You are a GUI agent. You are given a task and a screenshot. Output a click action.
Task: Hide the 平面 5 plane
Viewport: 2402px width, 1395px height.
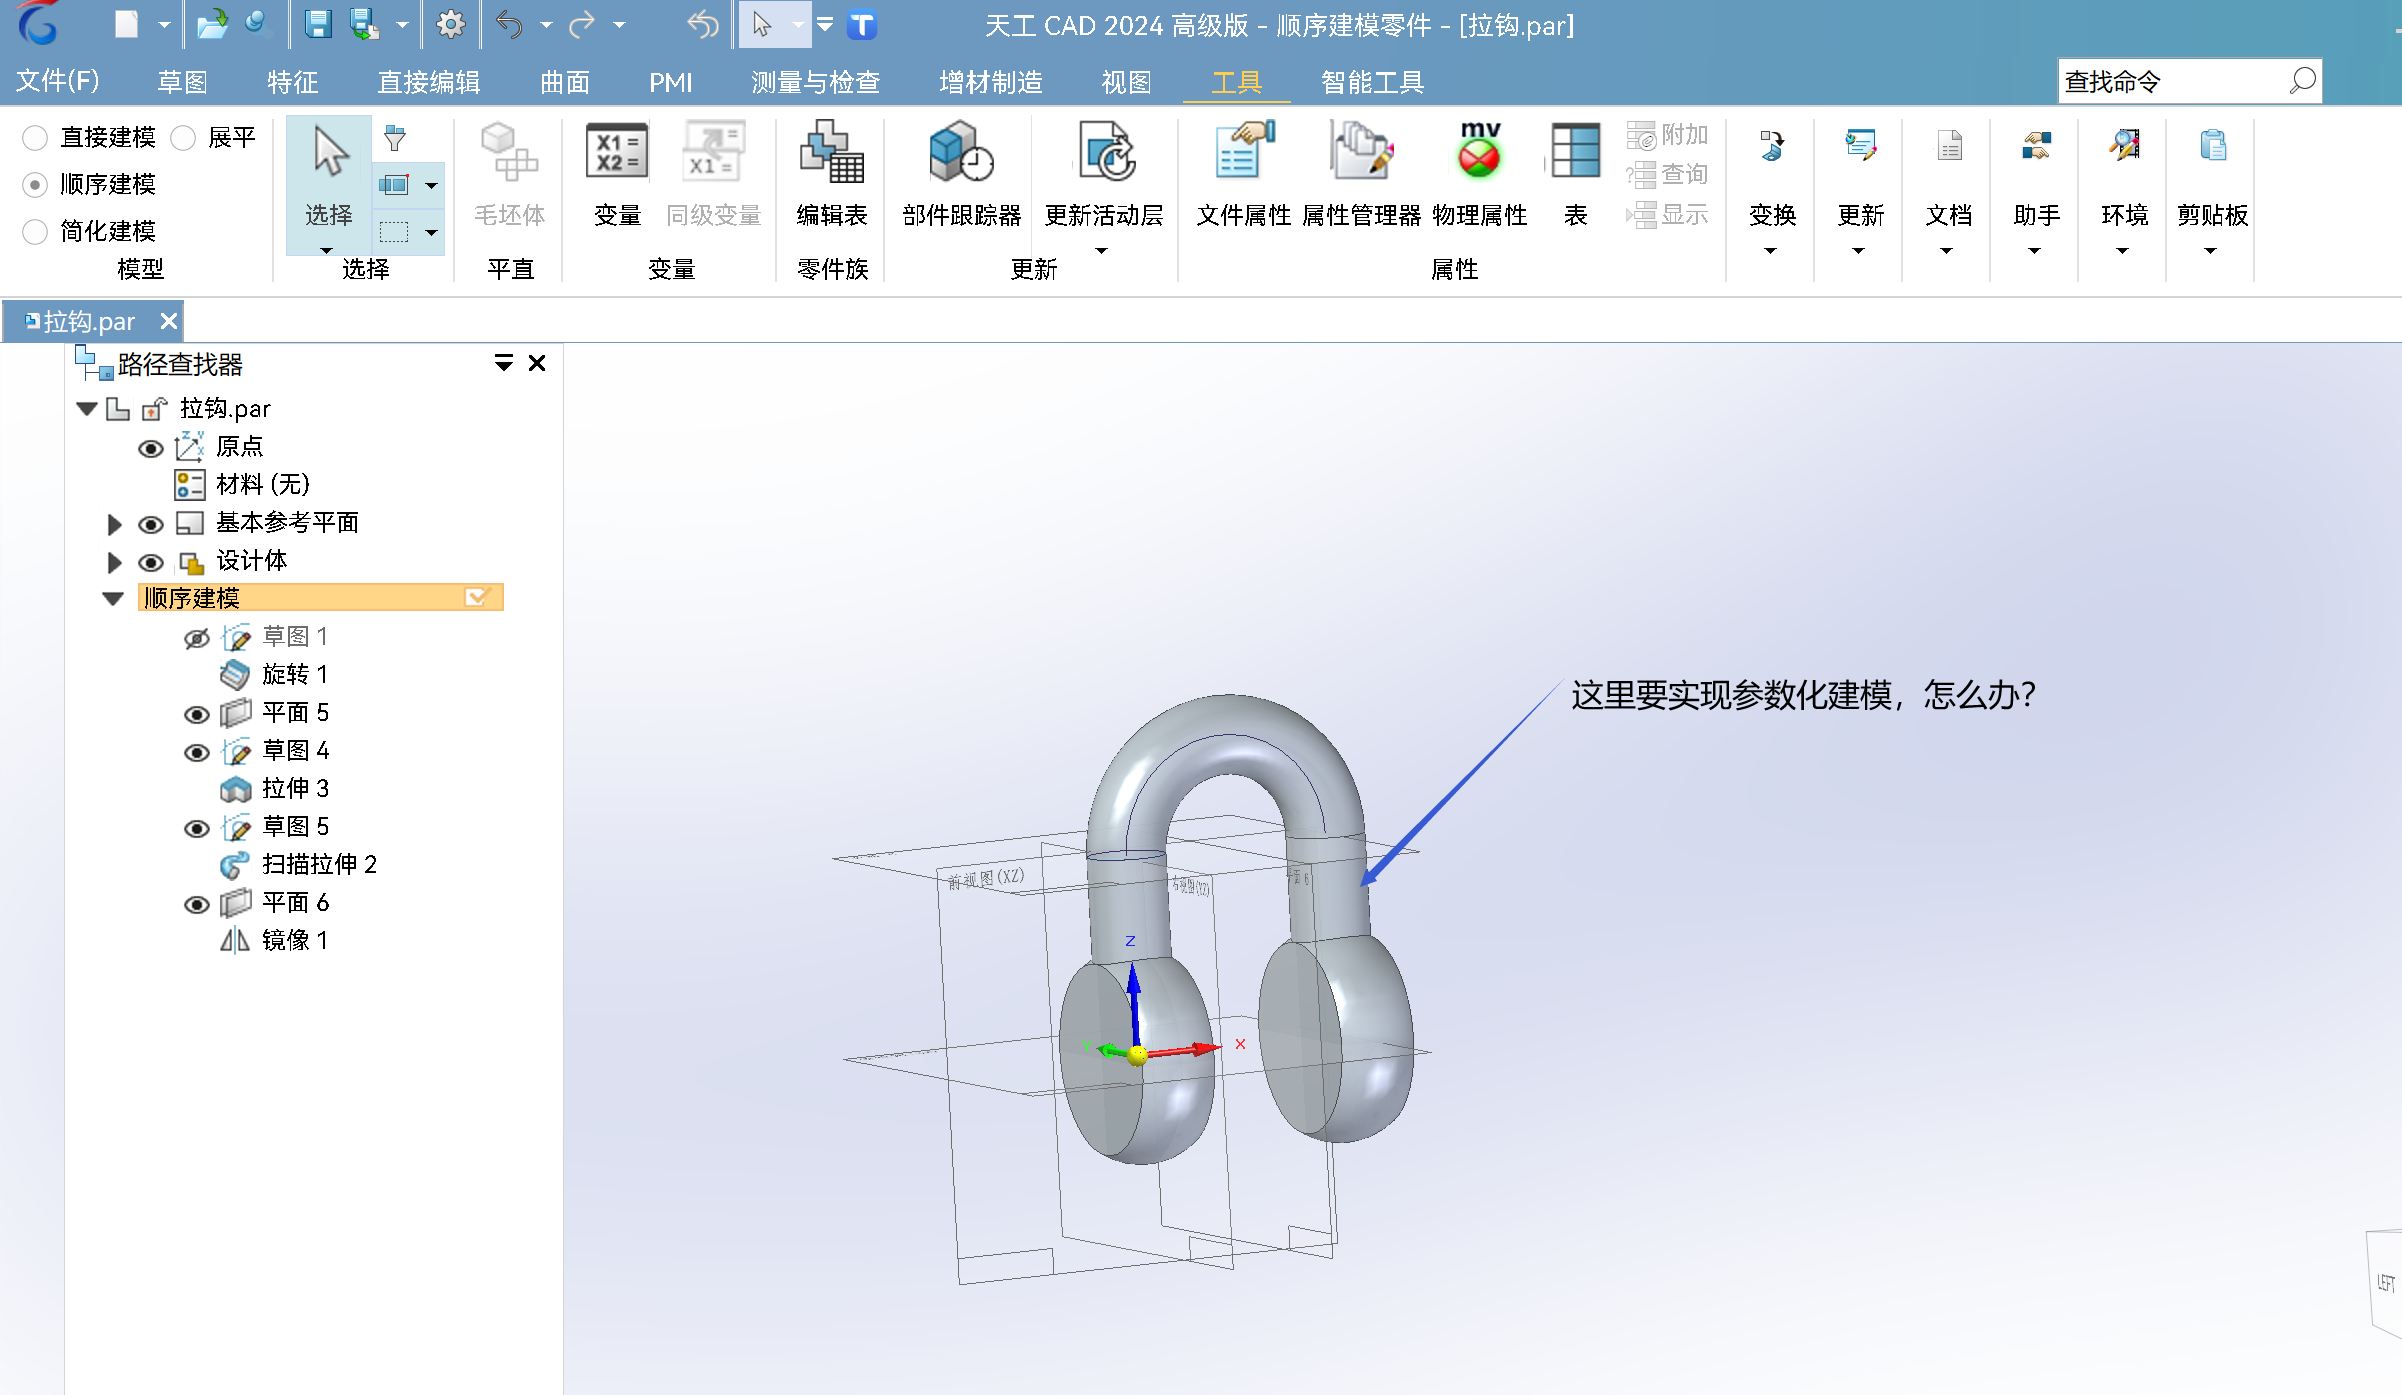click(x=197, y=714)
